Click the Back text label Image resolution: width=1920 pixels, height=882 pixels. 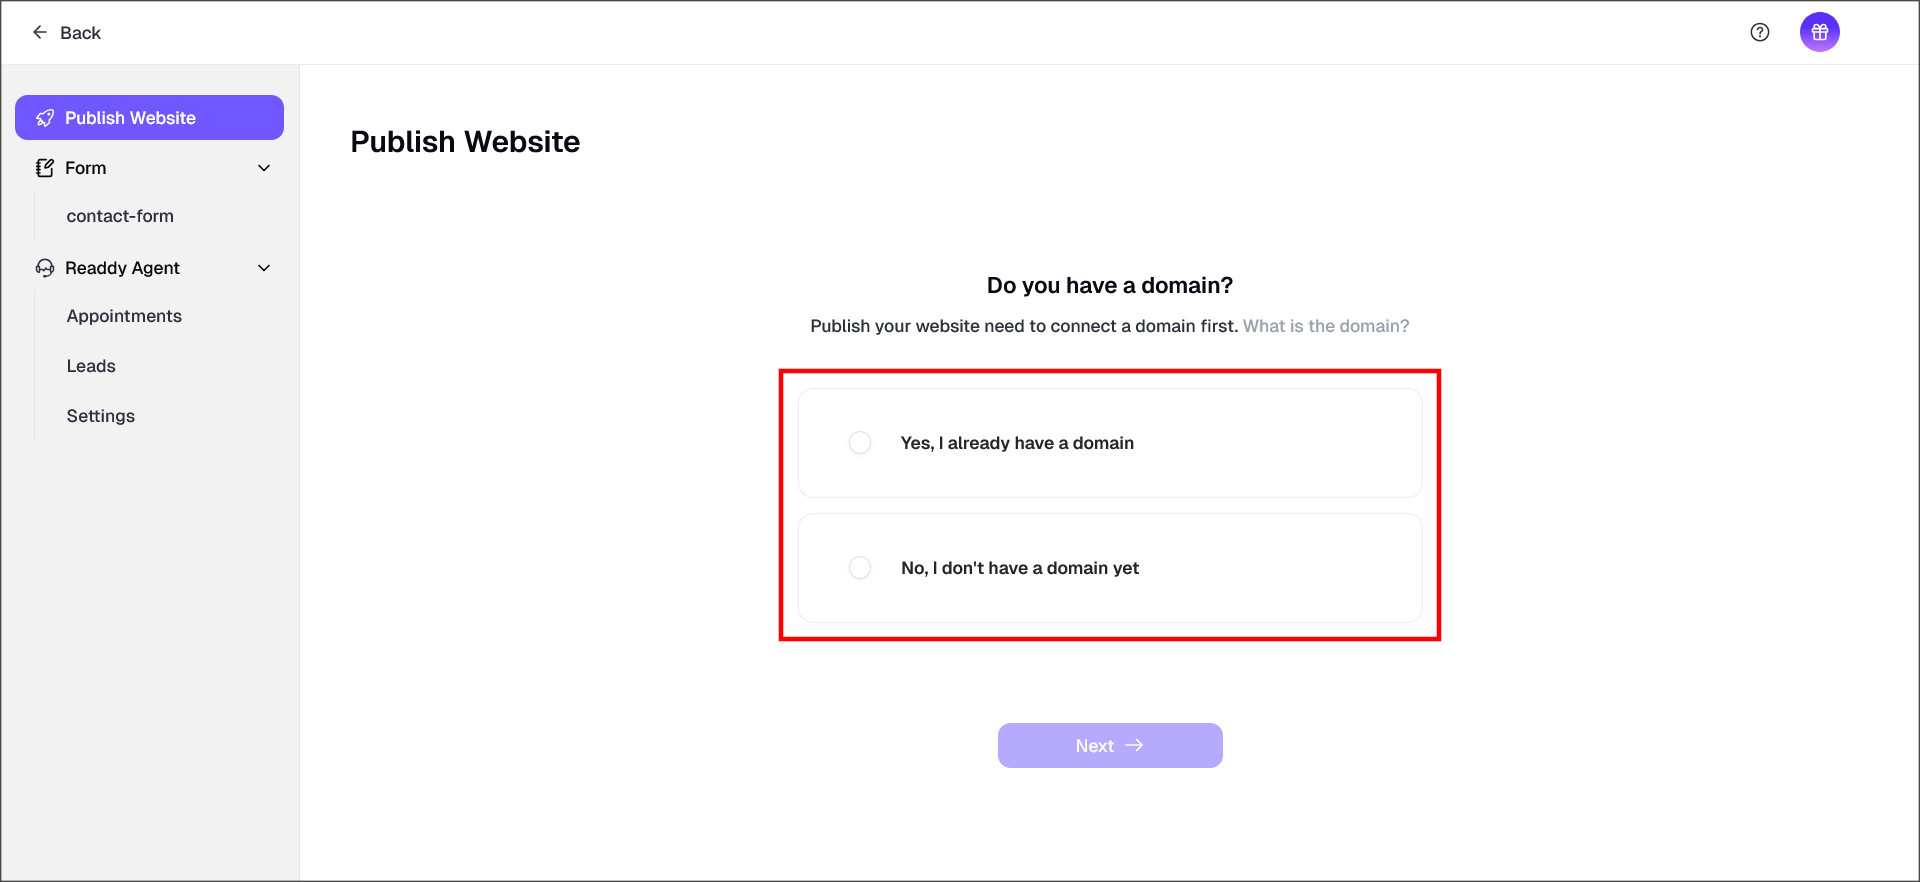pyautogui.click(x=80, y=33)
